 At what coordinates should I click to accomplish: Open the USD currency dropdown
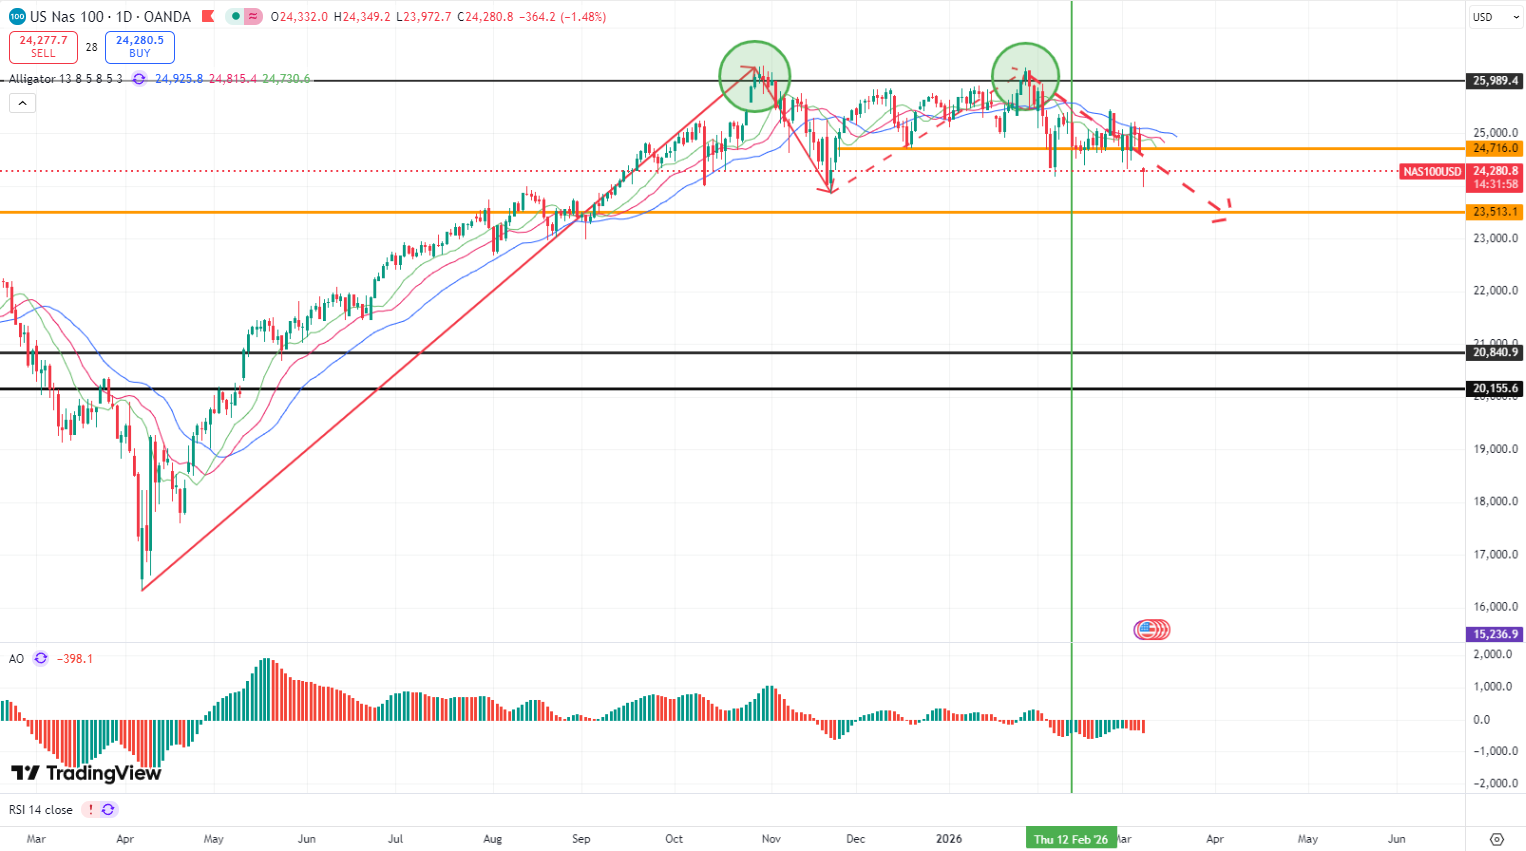click(1494, 17)
